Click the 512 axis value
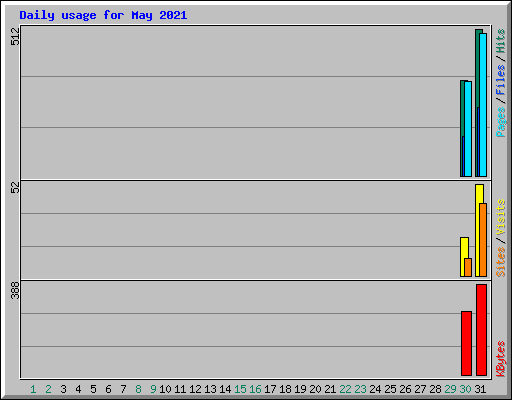 (x=15, y=36)
